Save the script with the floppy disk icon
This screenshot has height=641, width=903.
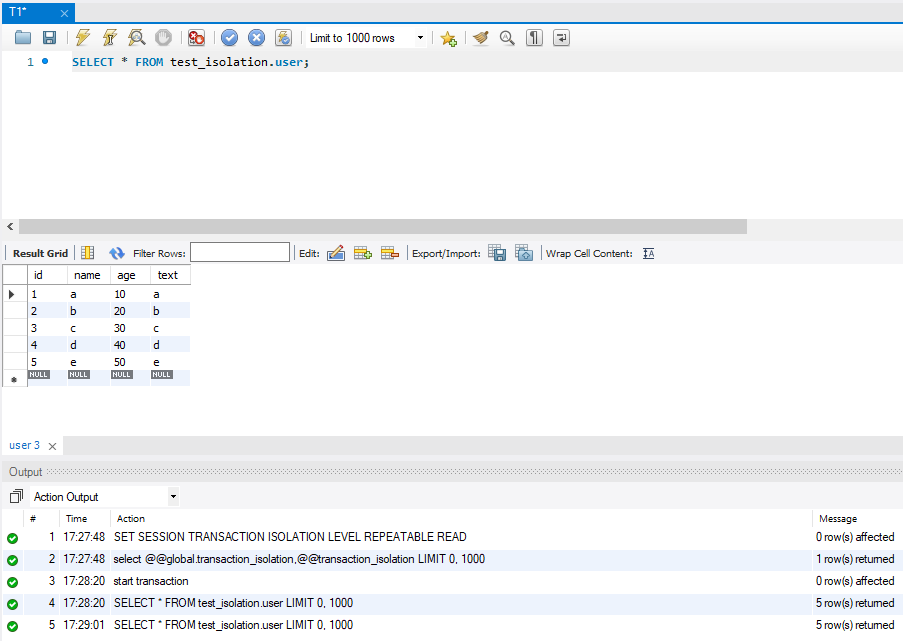(50, 37)
